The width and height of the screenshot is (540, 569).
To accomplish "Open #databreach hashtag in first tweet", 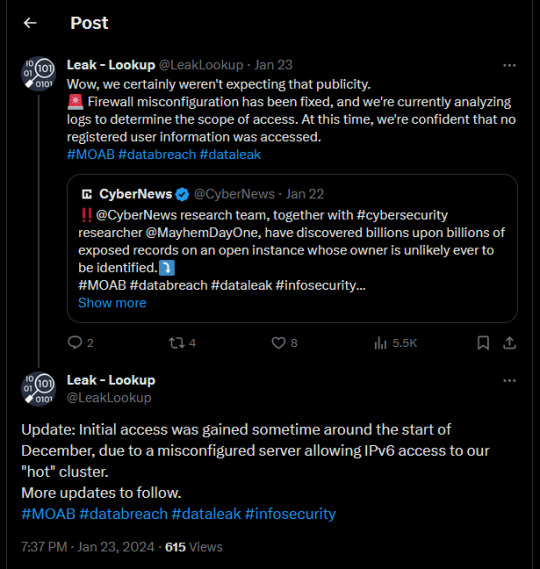I will coord(157,155).
